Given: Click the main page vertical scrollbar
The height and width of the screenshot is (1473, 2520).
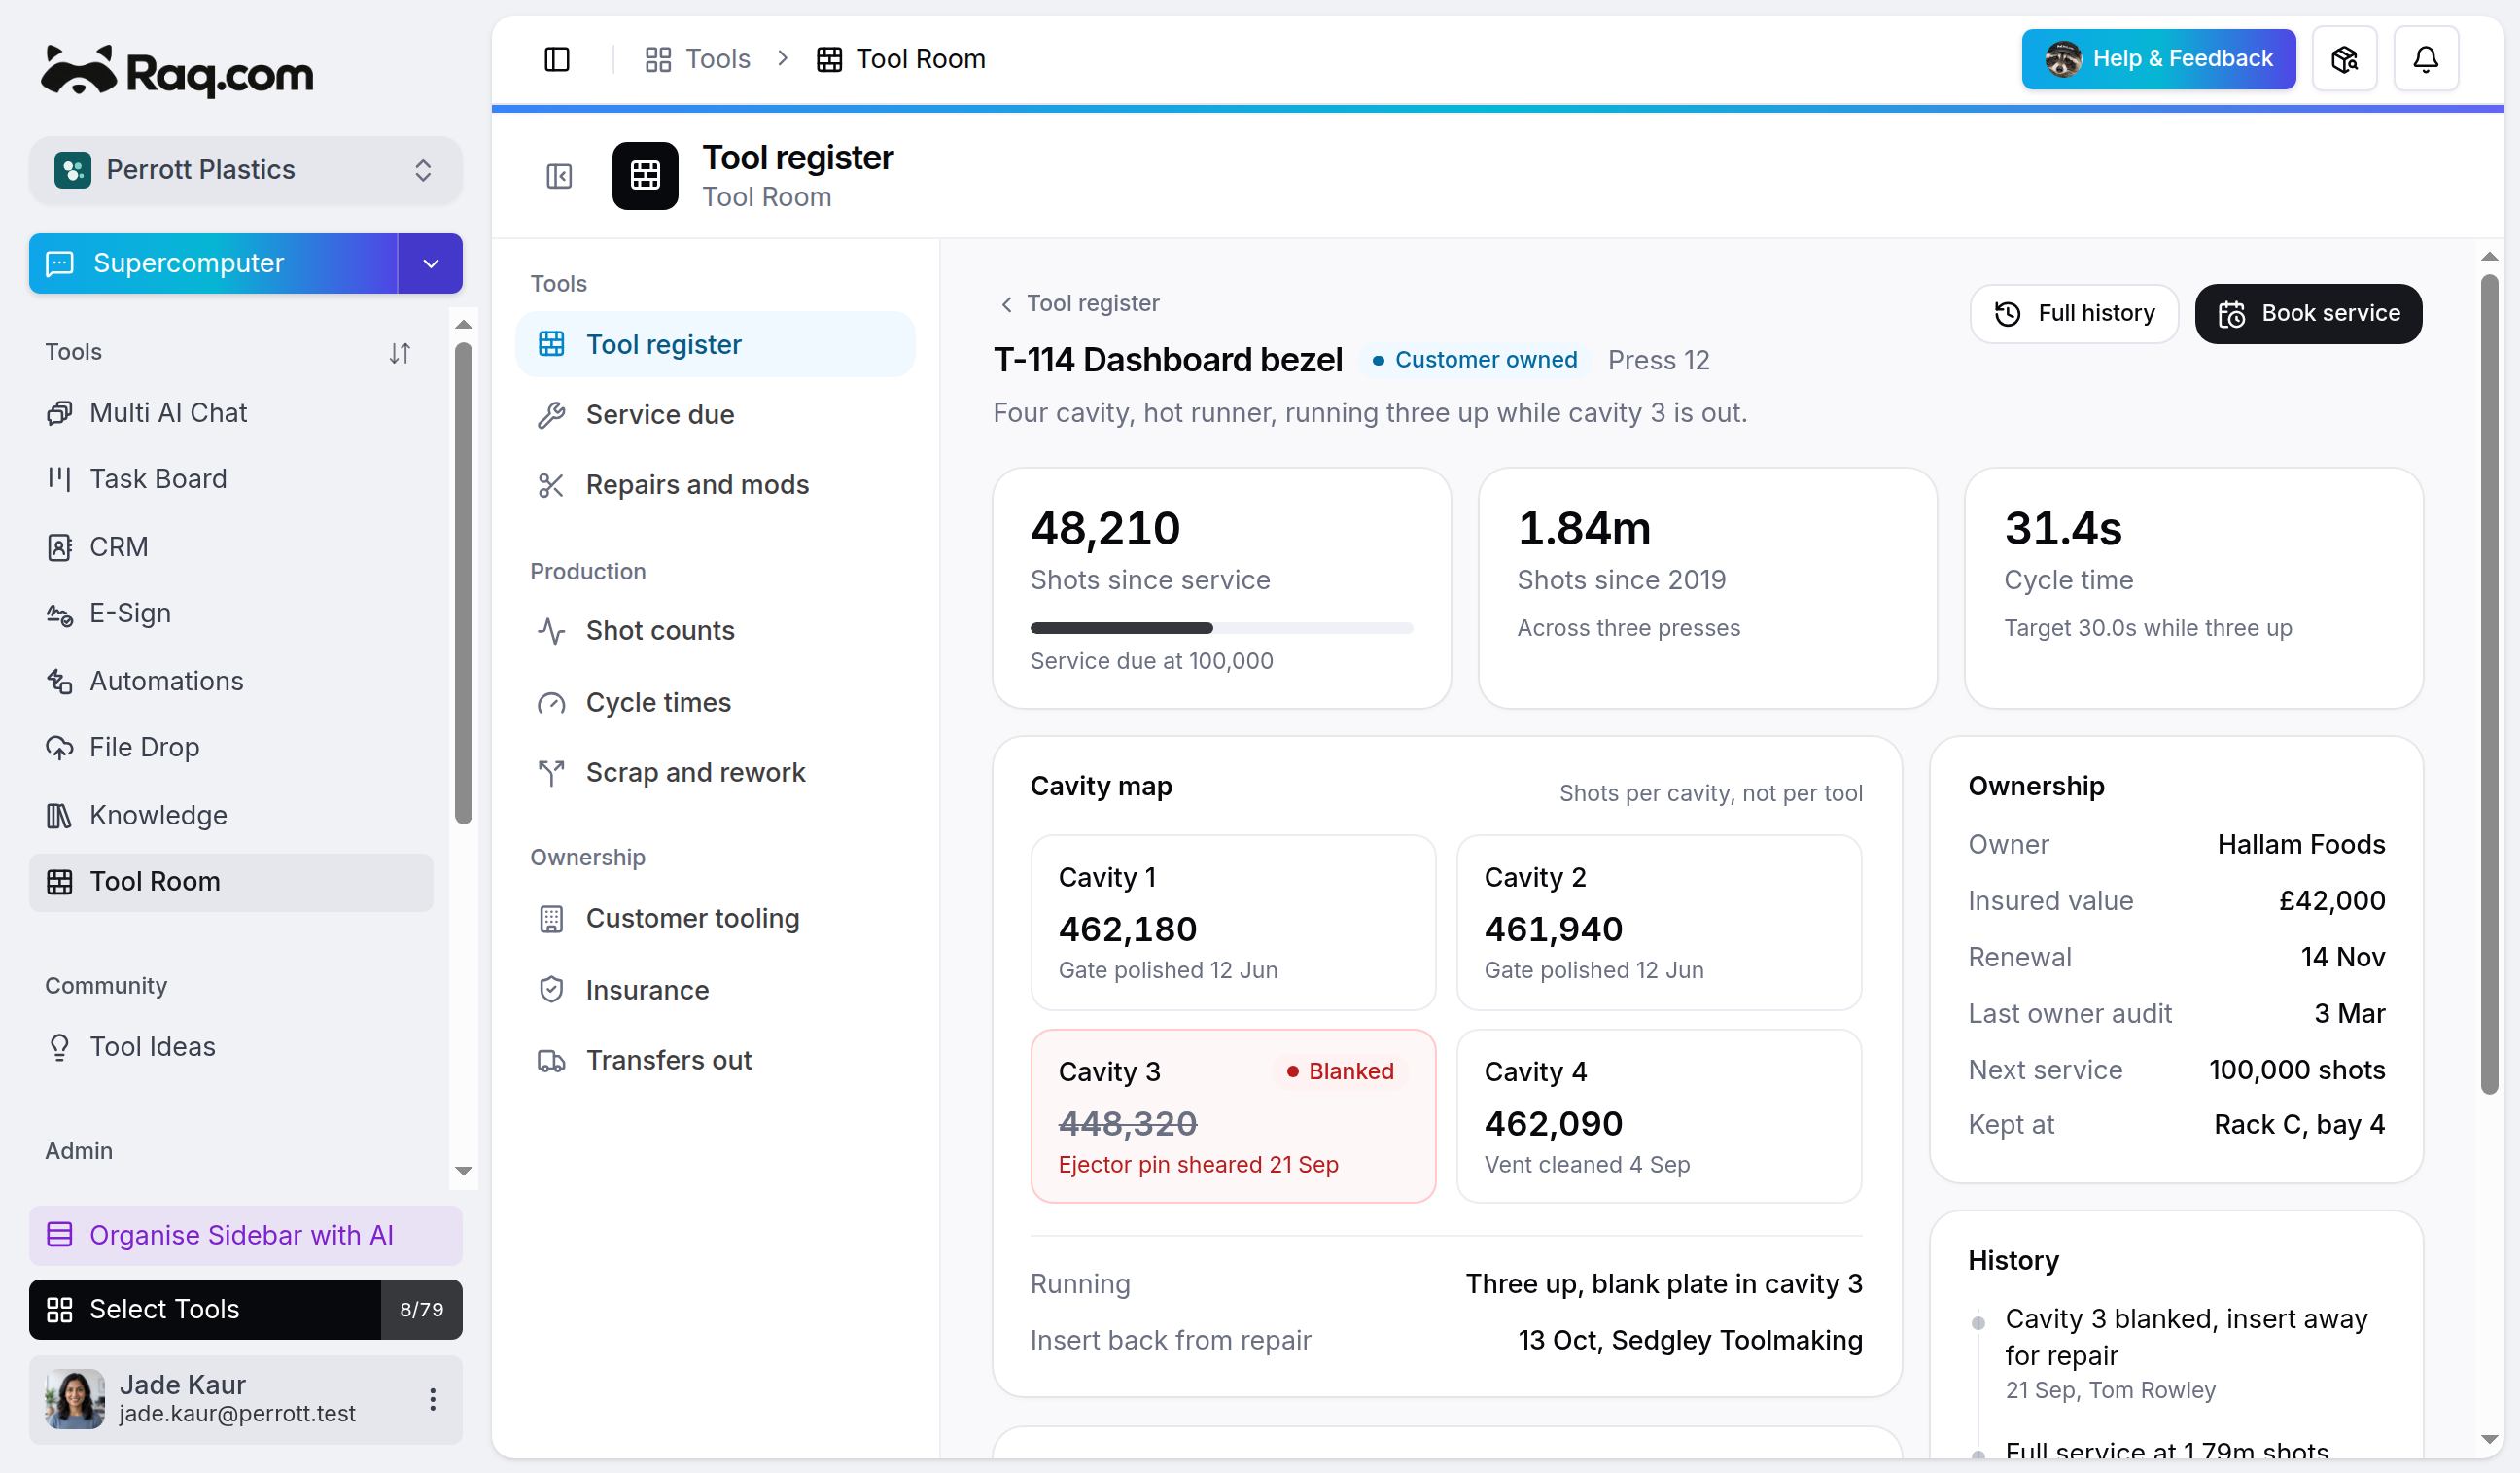Looking at the screenshot, I should [x=2489, y=685].
